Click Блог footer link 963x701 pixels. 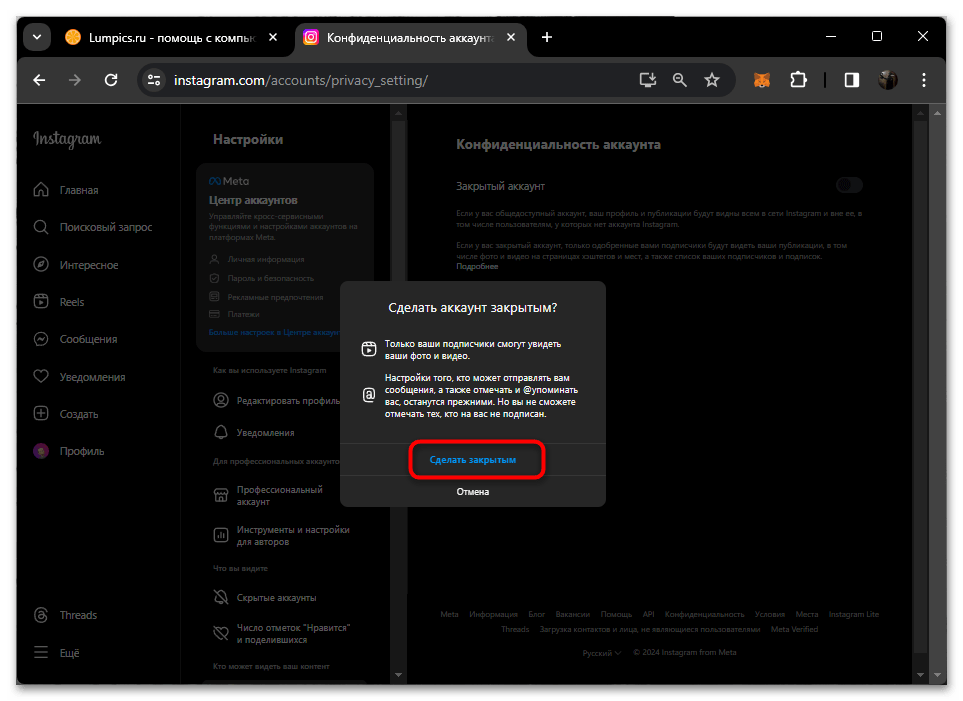point(536,614)
